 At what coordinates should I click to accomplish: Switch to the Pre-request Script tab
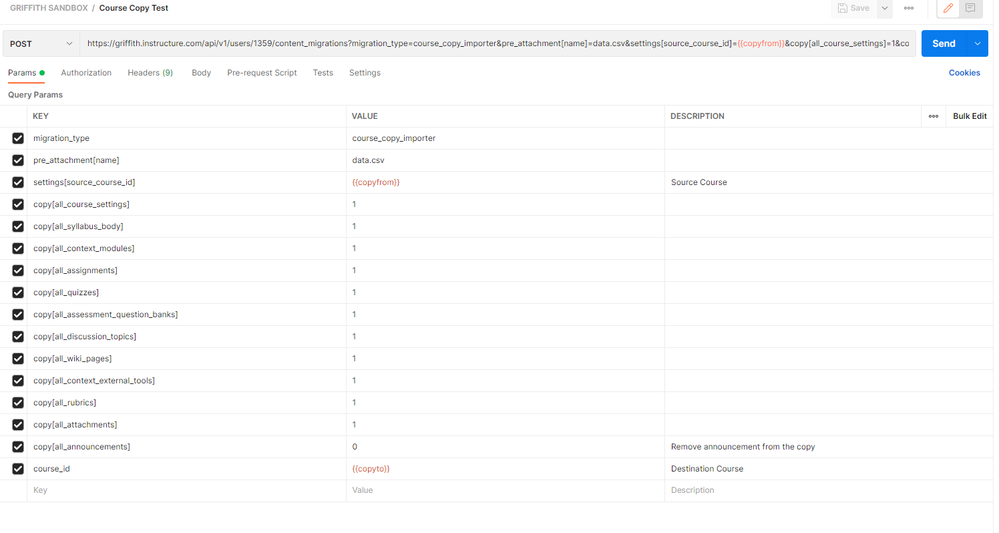(x=261, y=73)
